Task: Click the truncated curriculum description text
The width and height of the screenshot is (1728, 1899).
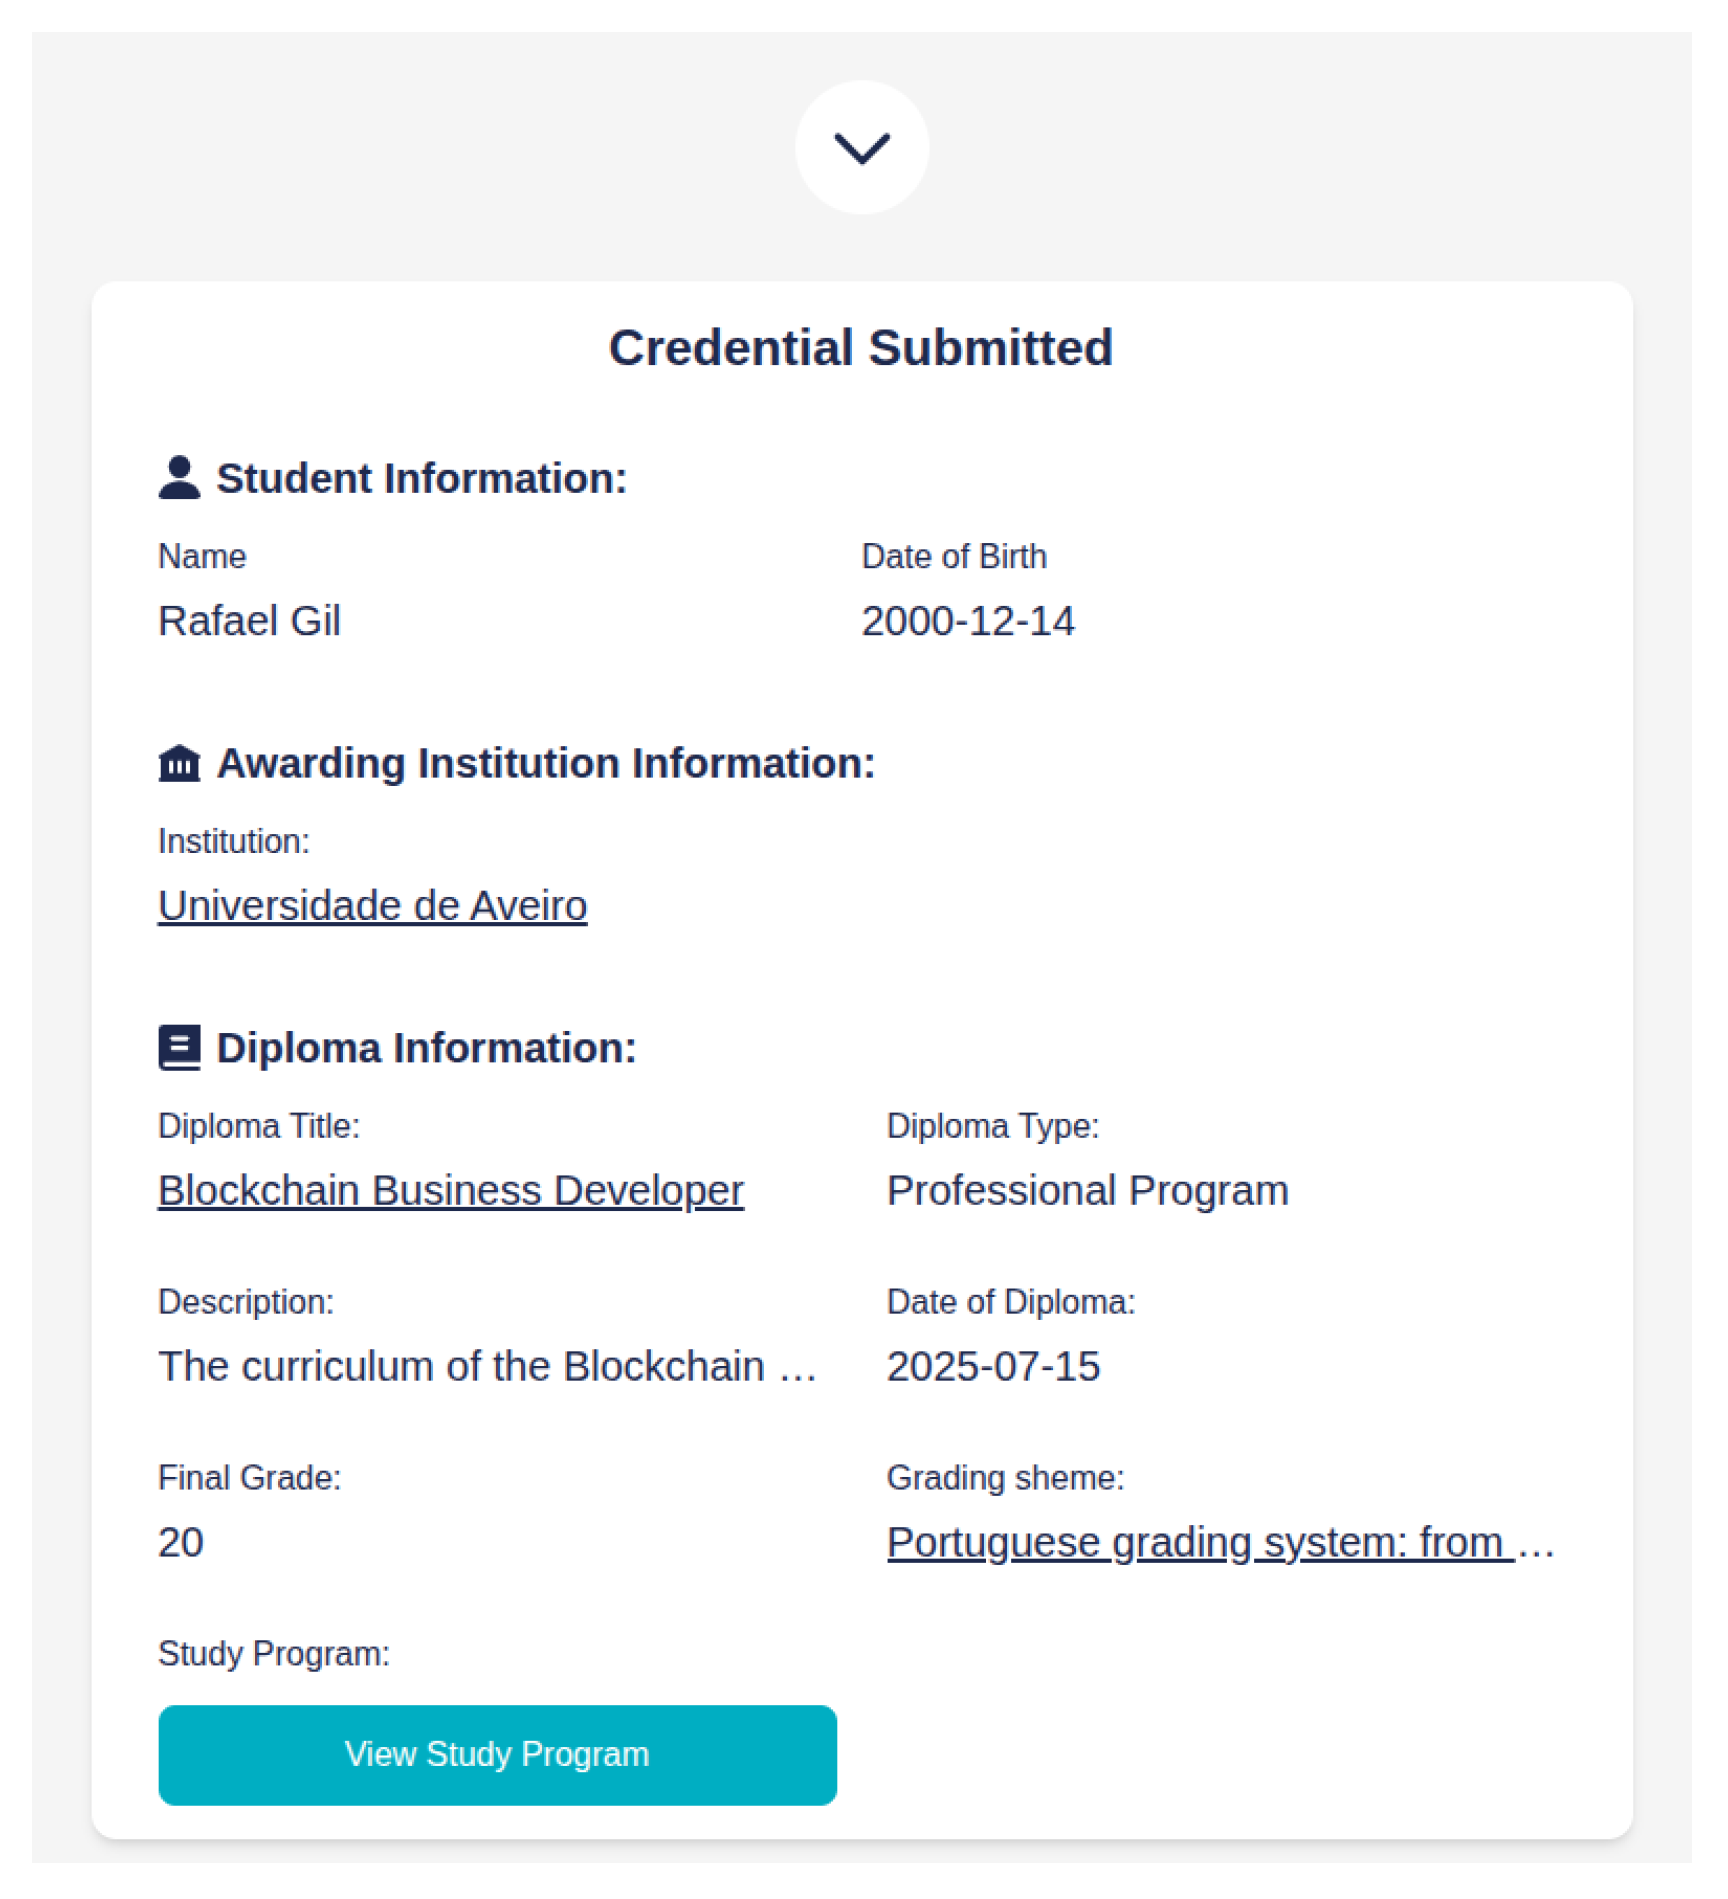Action: click(487, 1367)
